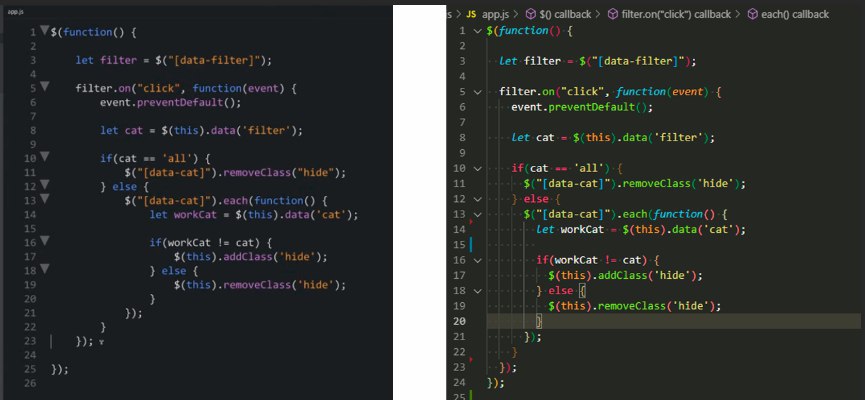Collapse line 1 fold triangle in left editor
Screen dimensions: 865x400
(45, 30)
